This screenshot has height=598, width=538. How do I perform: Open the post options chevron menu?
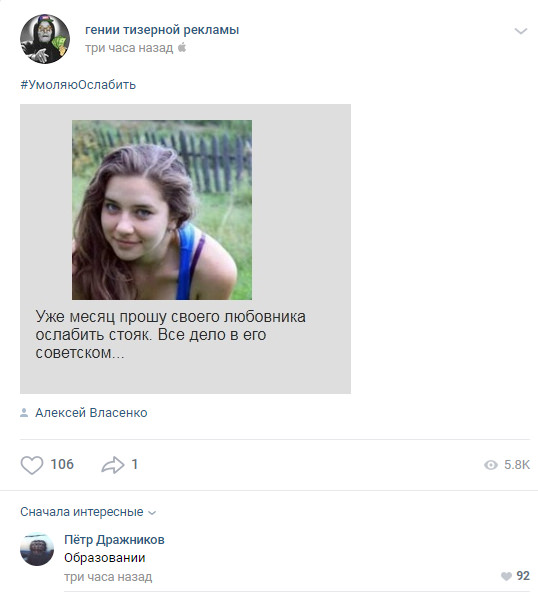pyautogui.click(x=520, y=31)
